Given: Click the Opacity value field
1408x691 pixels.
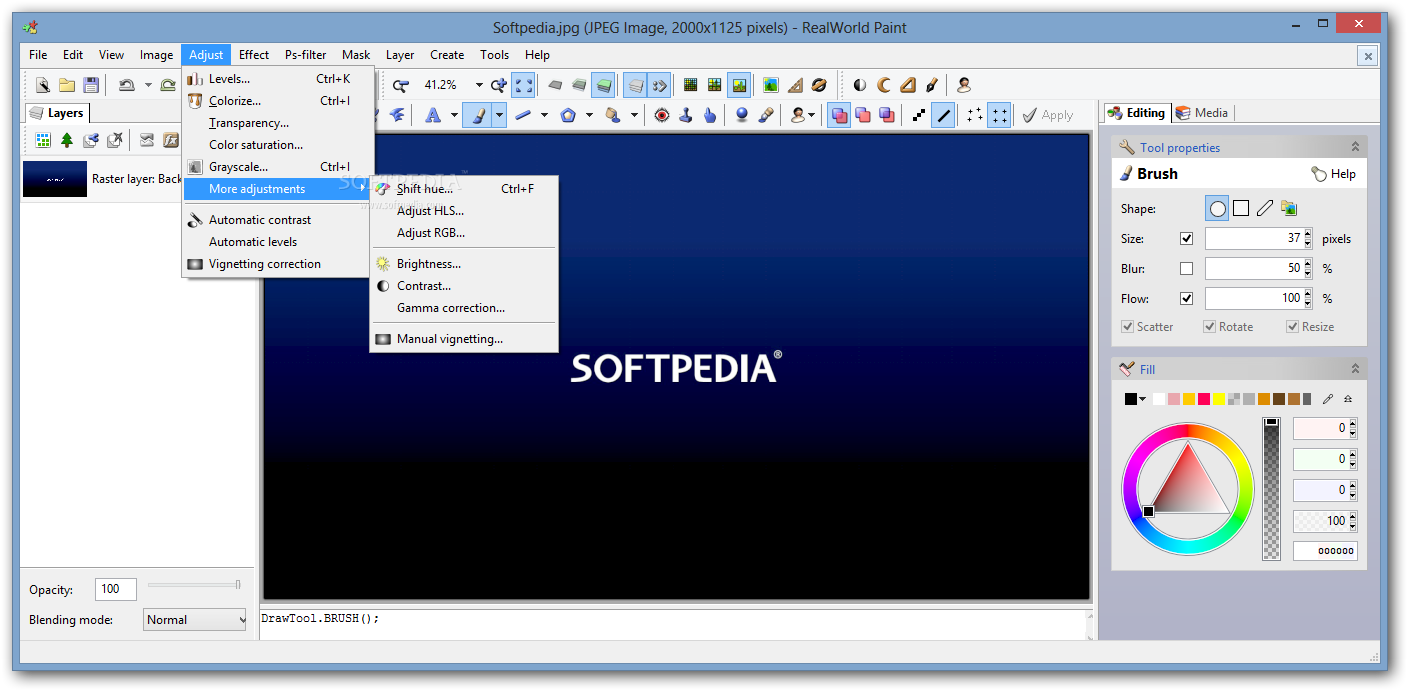Looking at the screenshot, I should (x=115, y=589).
